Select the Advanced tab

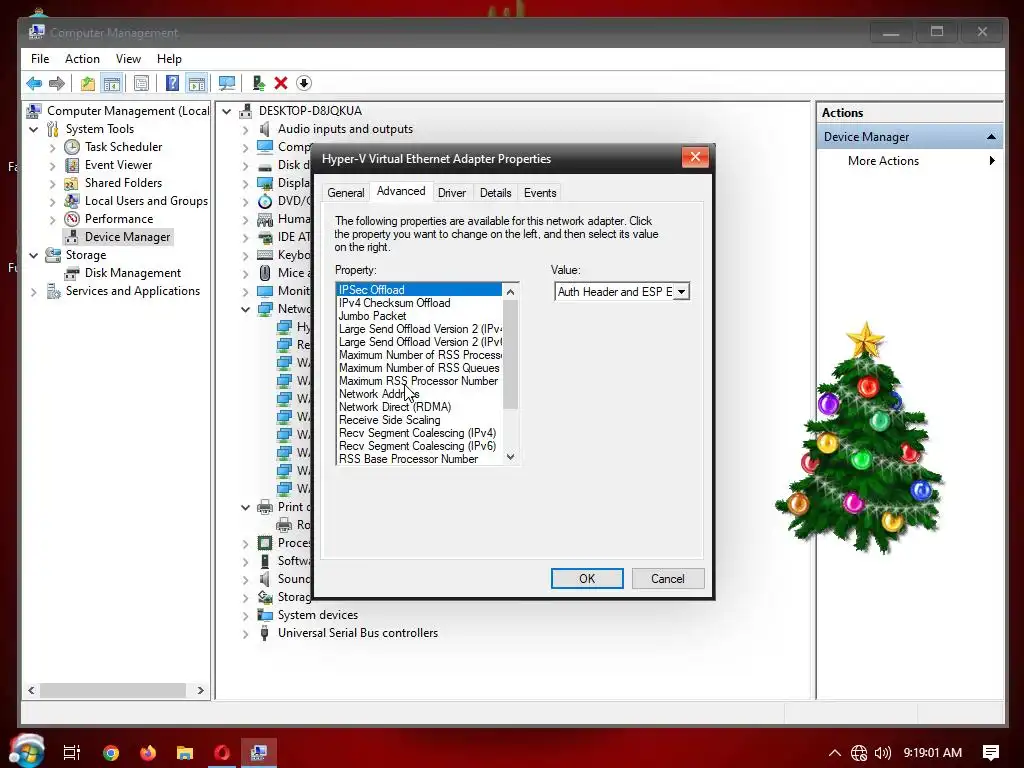[x=401, y=191]
